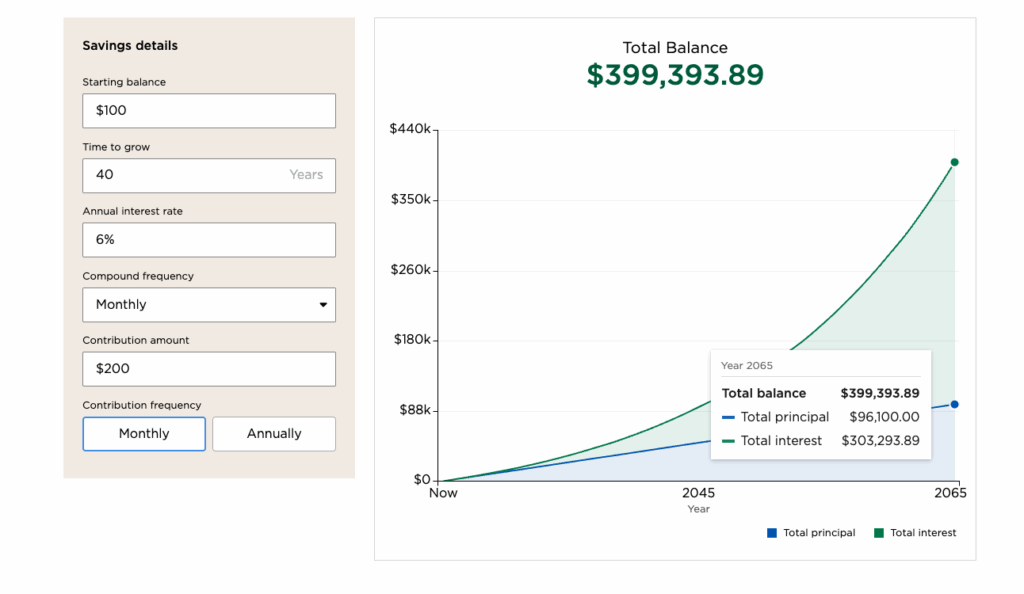Click the blue Total principal legend square

(x=772, y=533)
